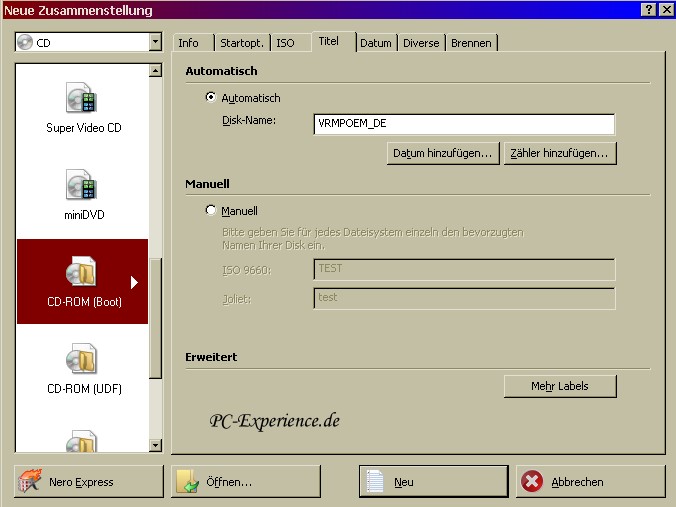The image size is (676, 507).
Task: Click the Nero Express flame icon
Action: pos(31,481)
